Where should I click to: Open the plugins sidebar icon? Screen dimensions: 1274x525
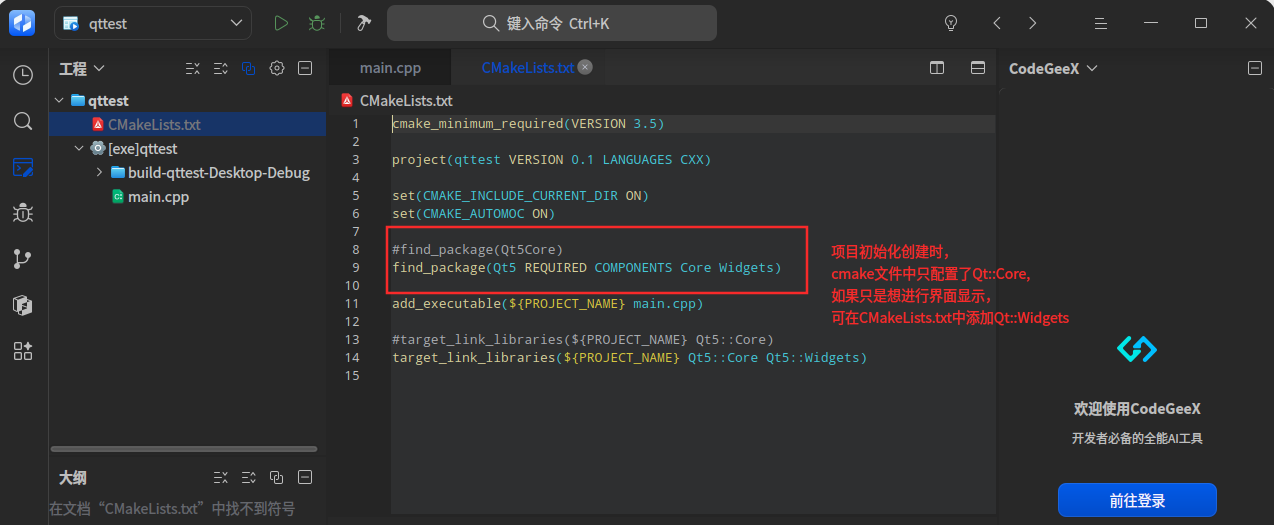[22, 351]
